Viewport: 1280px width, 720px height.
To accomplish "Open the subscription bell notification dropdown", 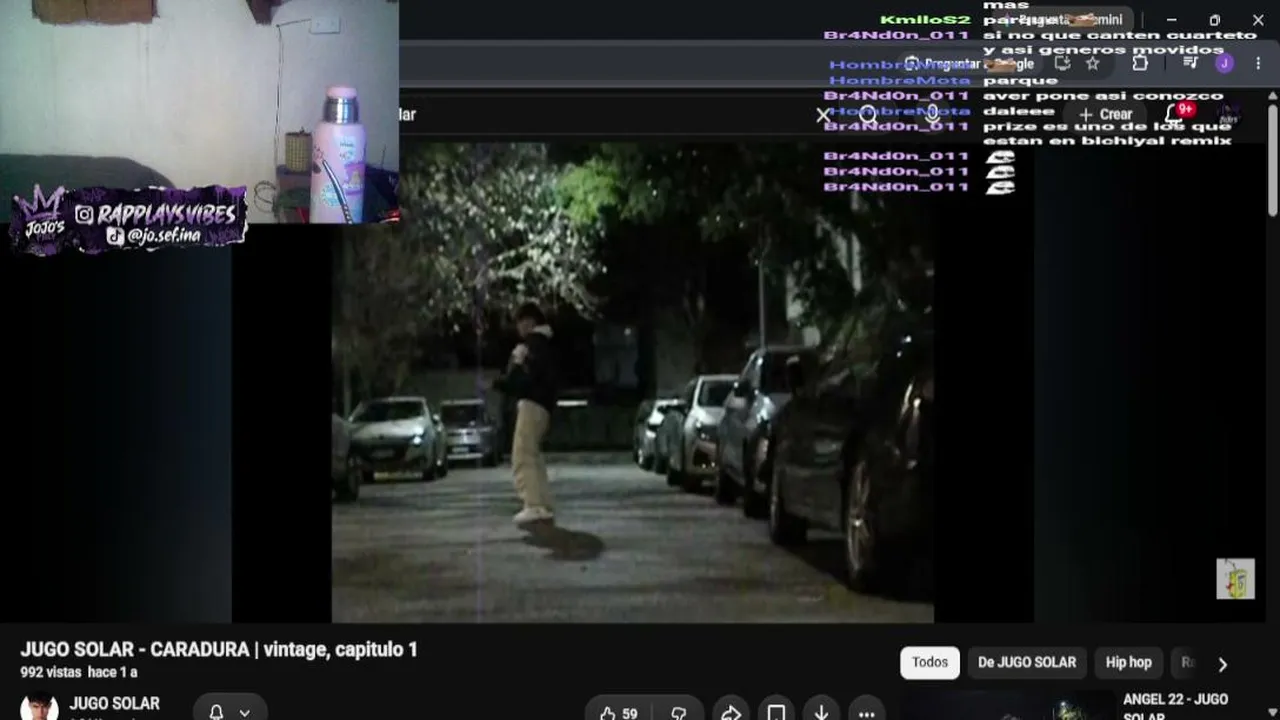I will click(230, 711).
